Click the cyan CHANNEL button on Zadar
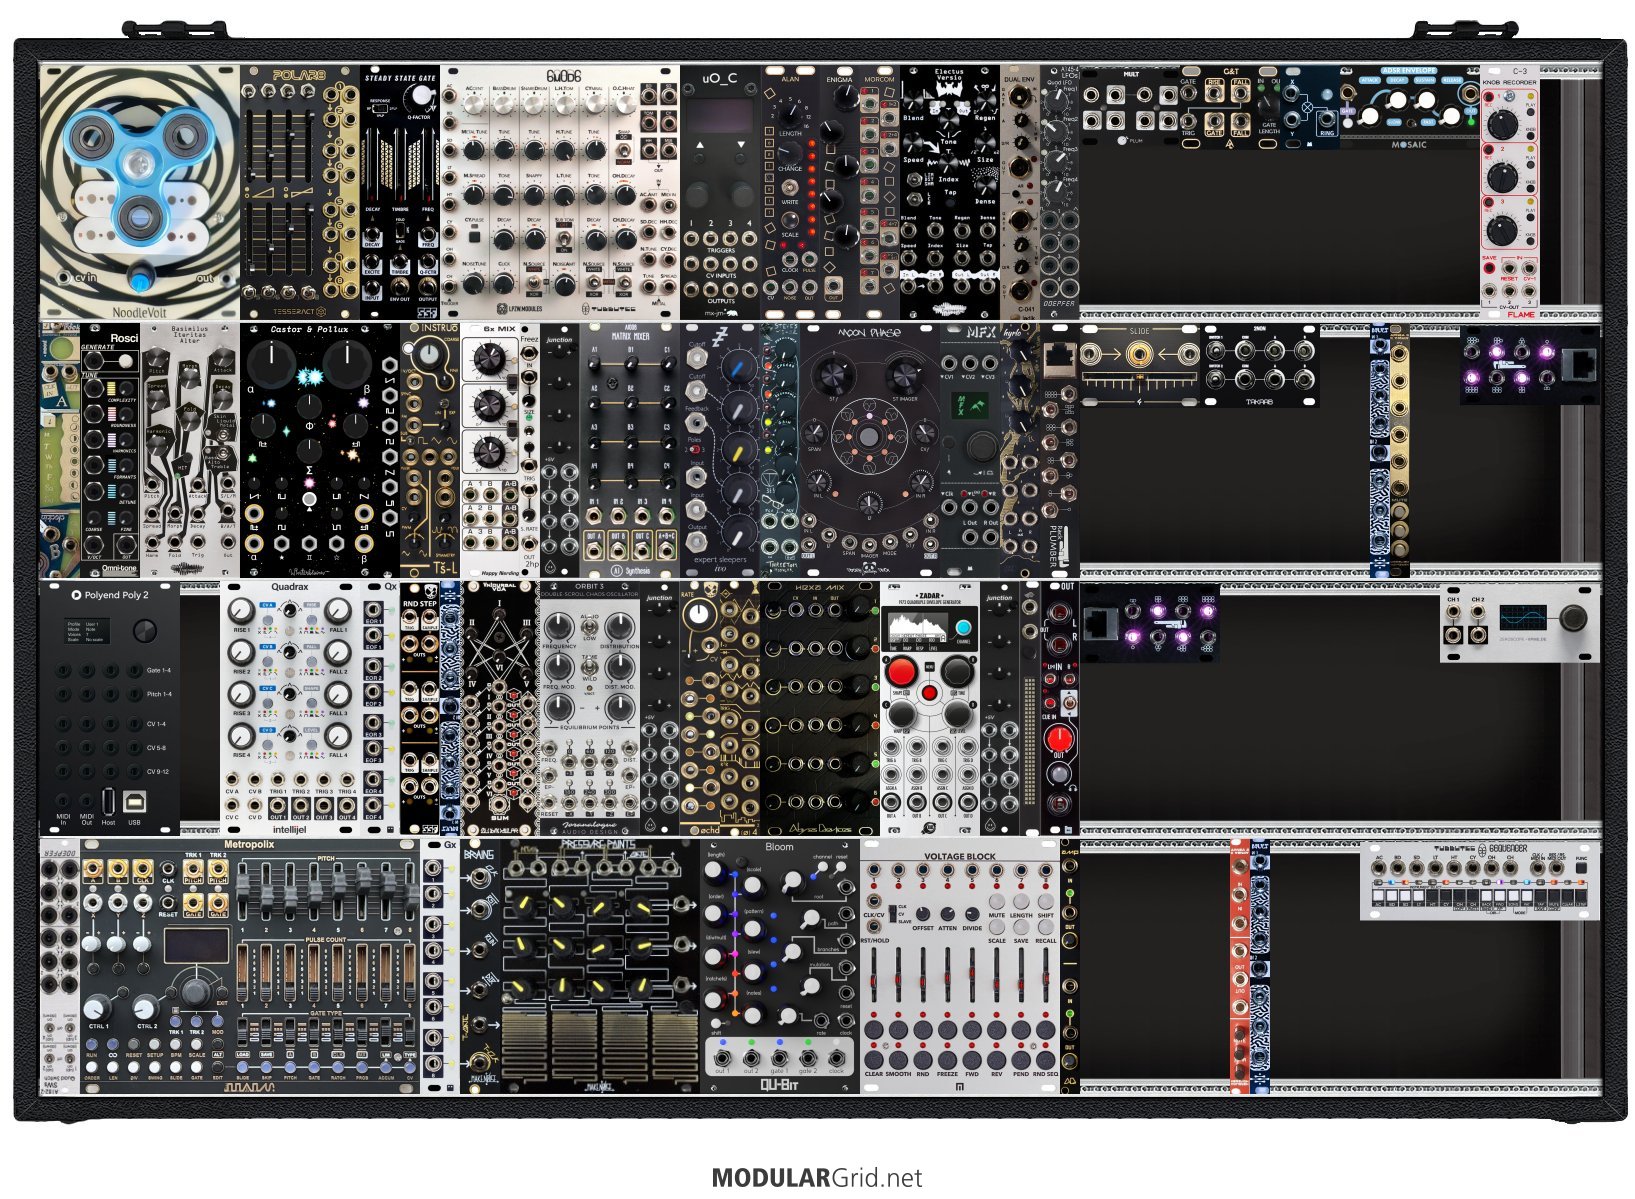The width and height of the screenshot is (1635, 1199). [962, 628]
